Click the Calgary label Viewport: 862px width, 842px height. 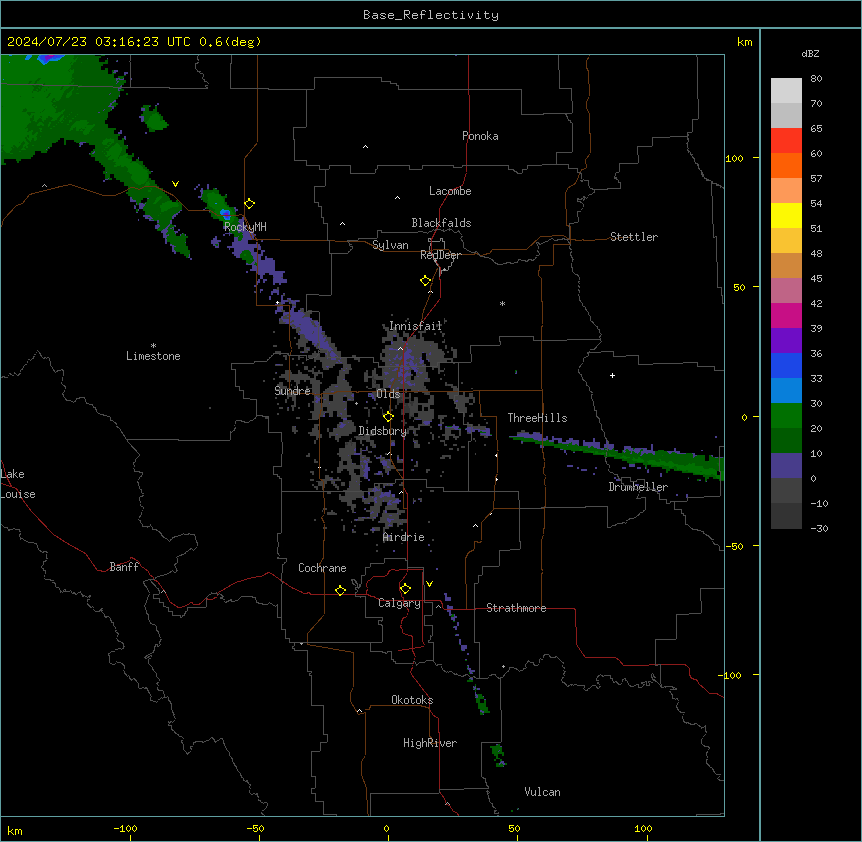pos(399,603)
